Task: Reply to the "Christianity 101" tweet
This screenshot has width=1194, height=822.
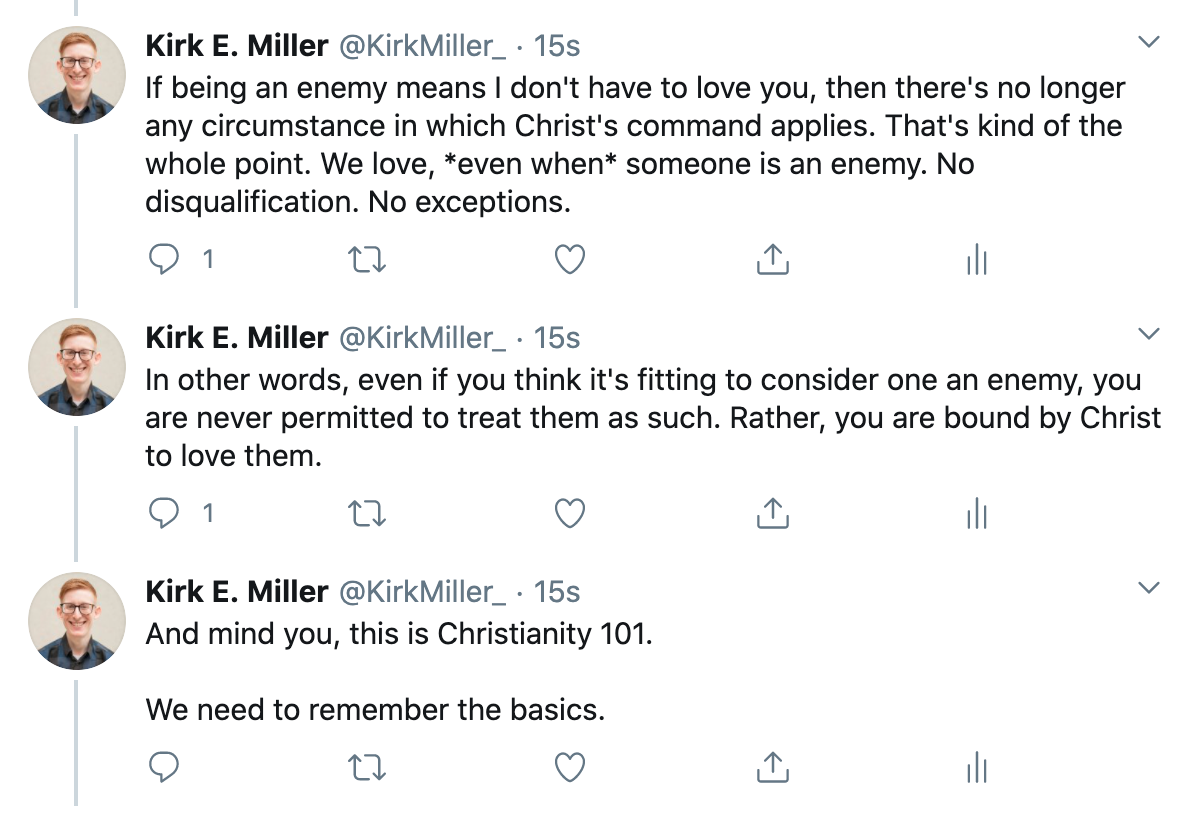Action: [x=164, y=767]
